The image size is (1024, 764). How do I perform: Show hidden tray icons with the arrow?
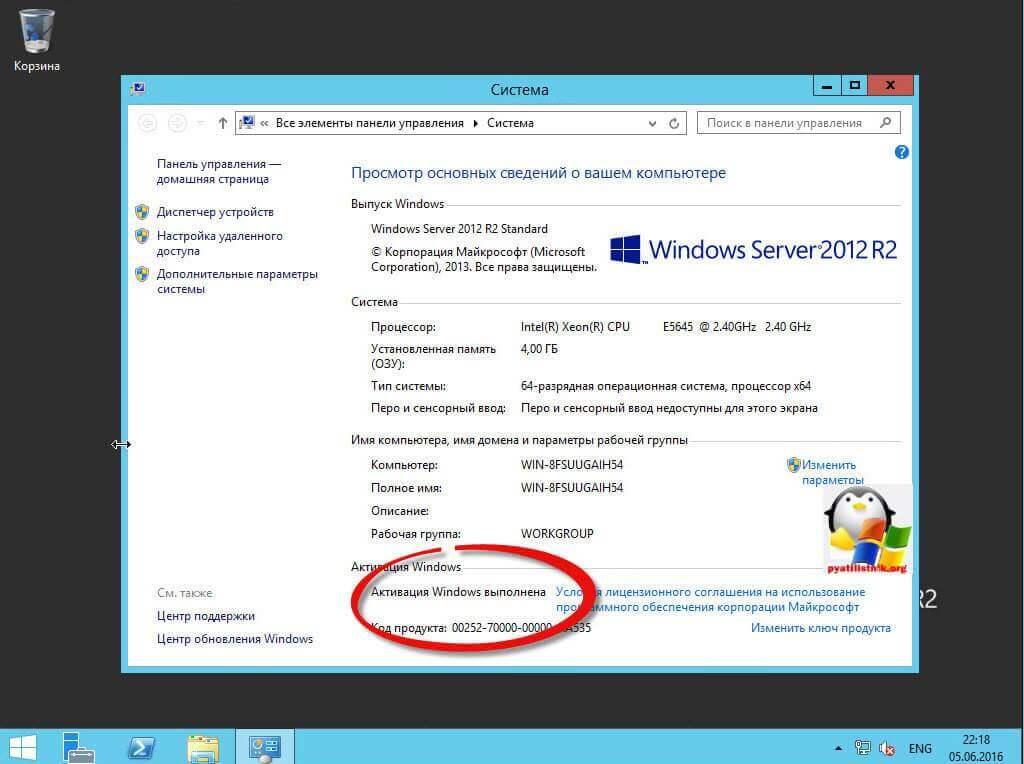(x=839, y=748)
